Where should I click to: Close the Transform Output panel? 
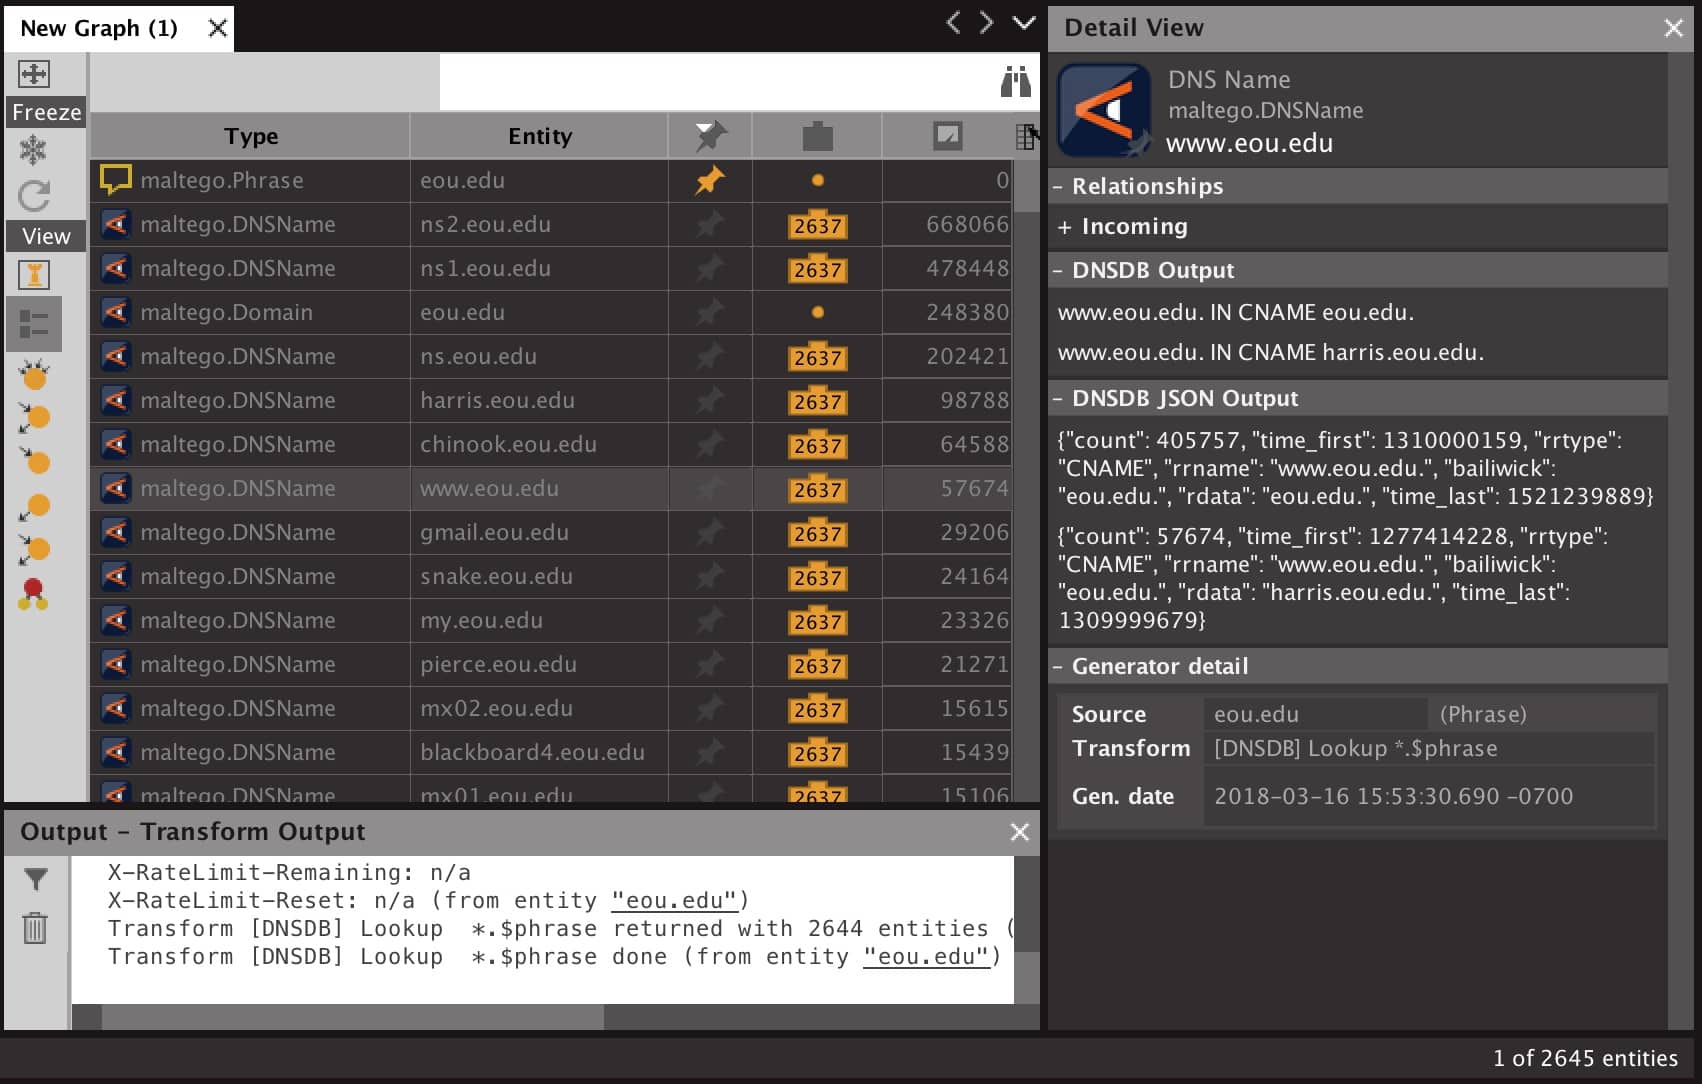[x=1019, y=832]
